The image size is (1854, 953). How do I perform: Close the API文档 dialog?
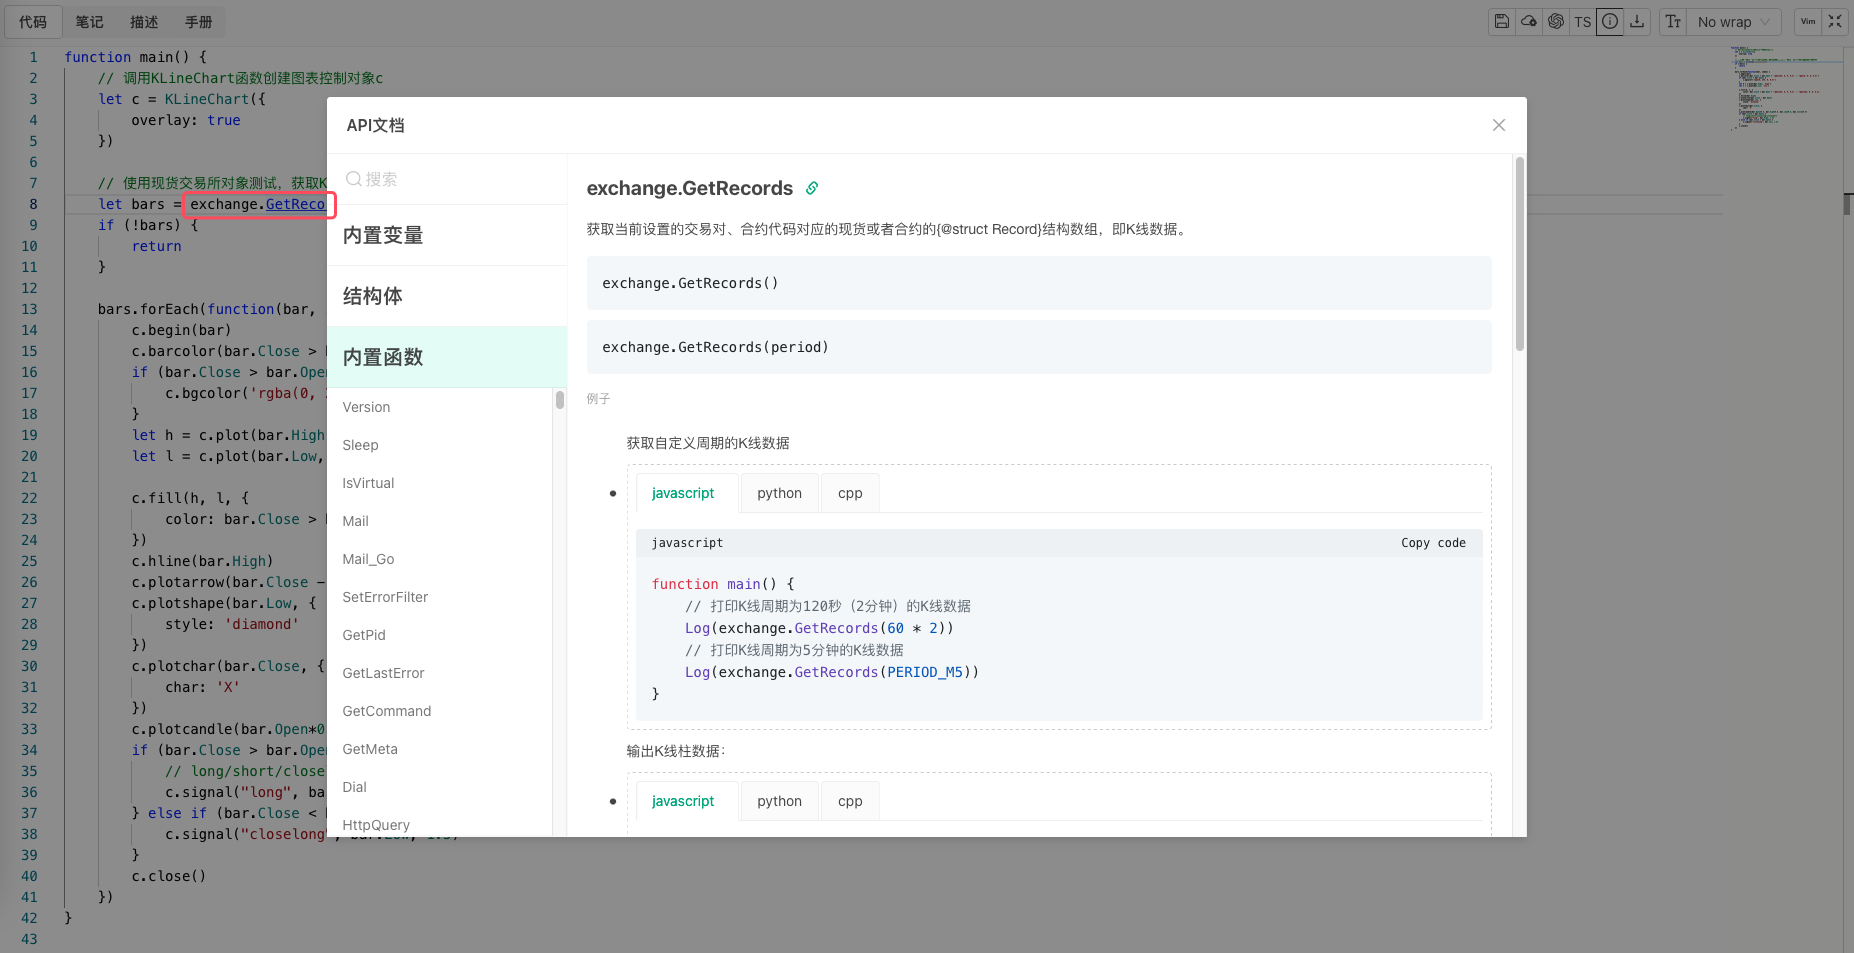tap(1498, 125)
